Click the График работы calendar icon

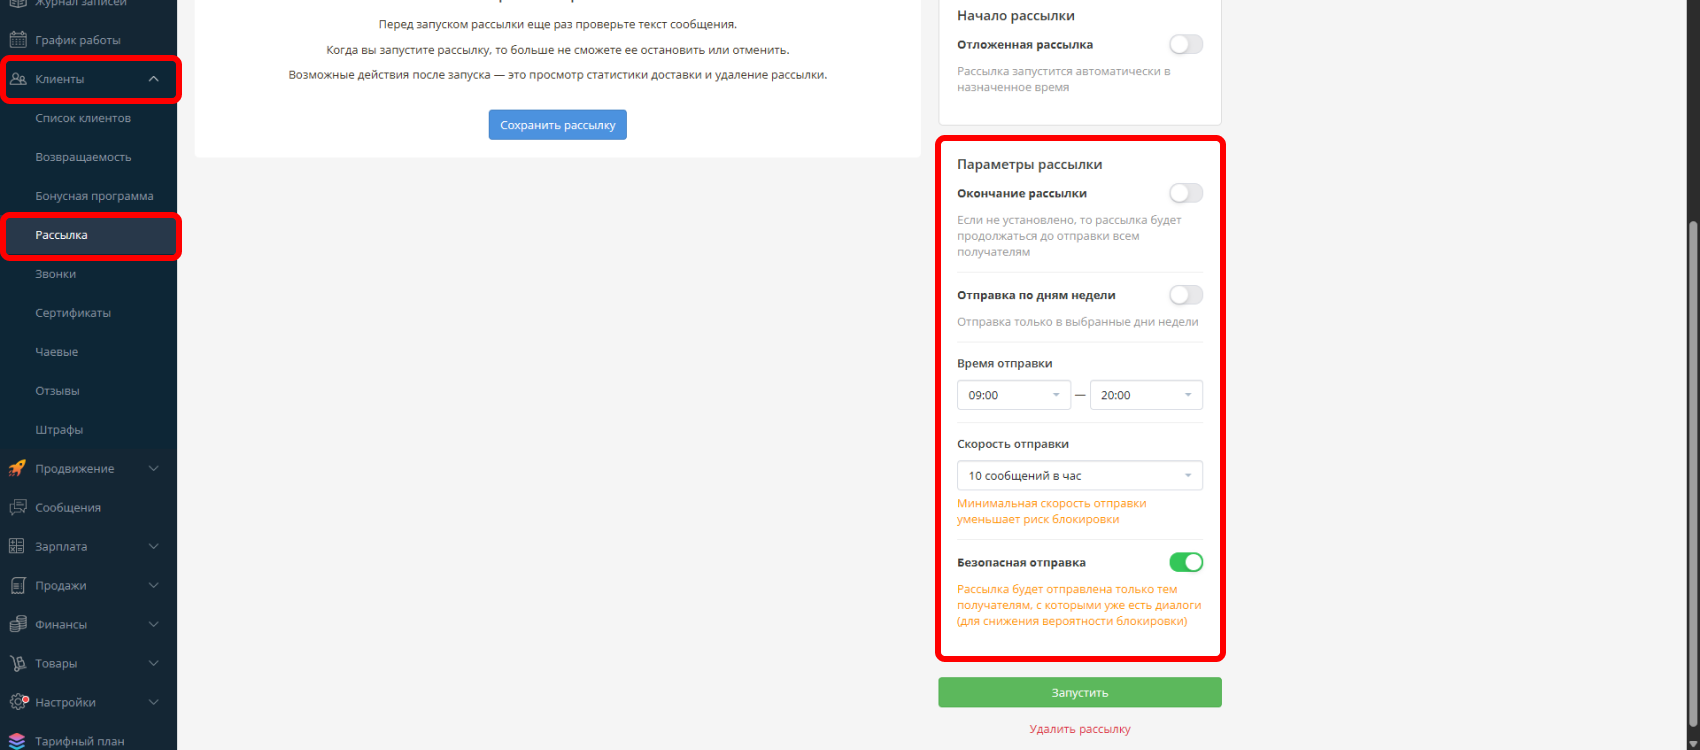(x=17, y=40)
